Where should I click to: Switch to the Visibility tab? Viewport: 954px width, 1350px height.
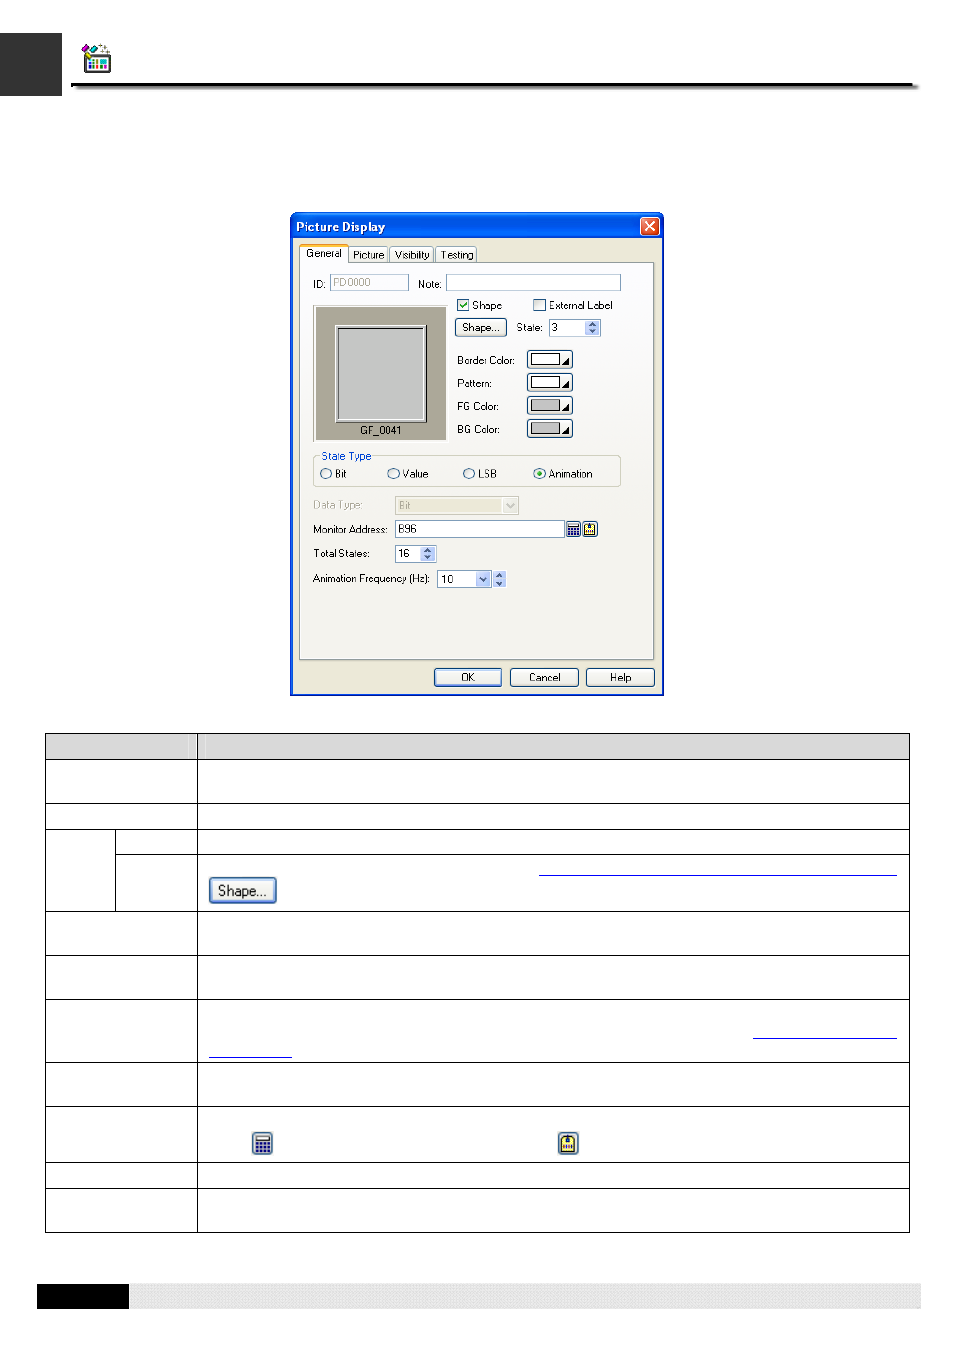tap(411, 255)
